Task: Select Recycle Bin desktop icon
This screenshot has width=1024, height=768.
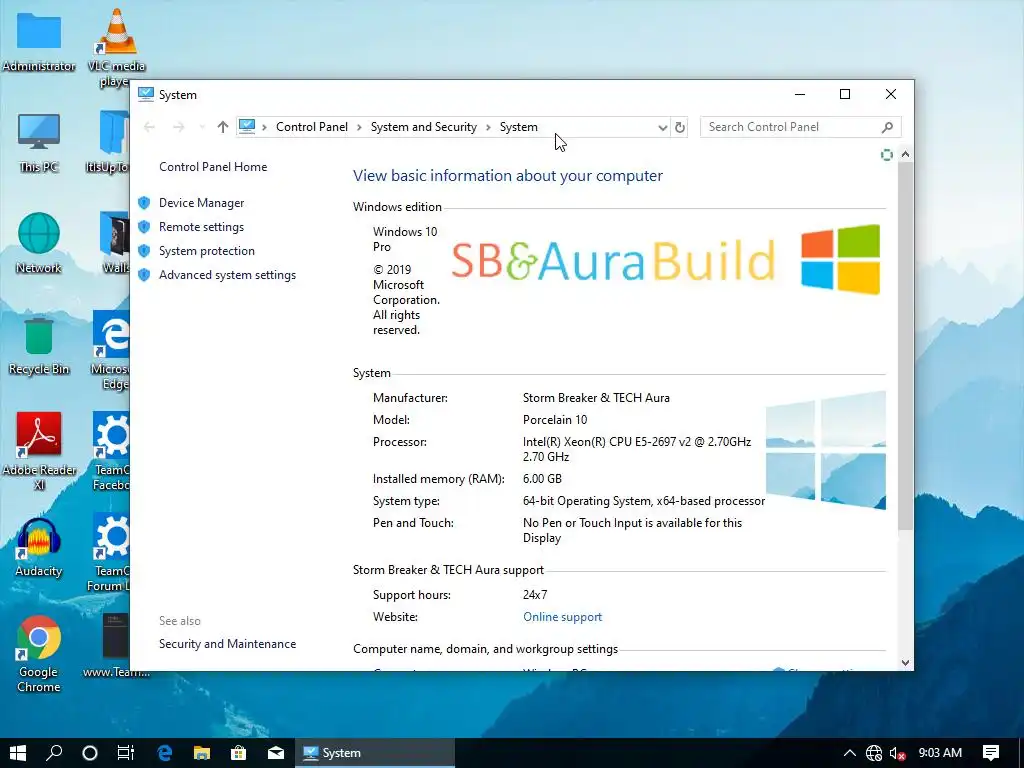Action: (39, 346)
